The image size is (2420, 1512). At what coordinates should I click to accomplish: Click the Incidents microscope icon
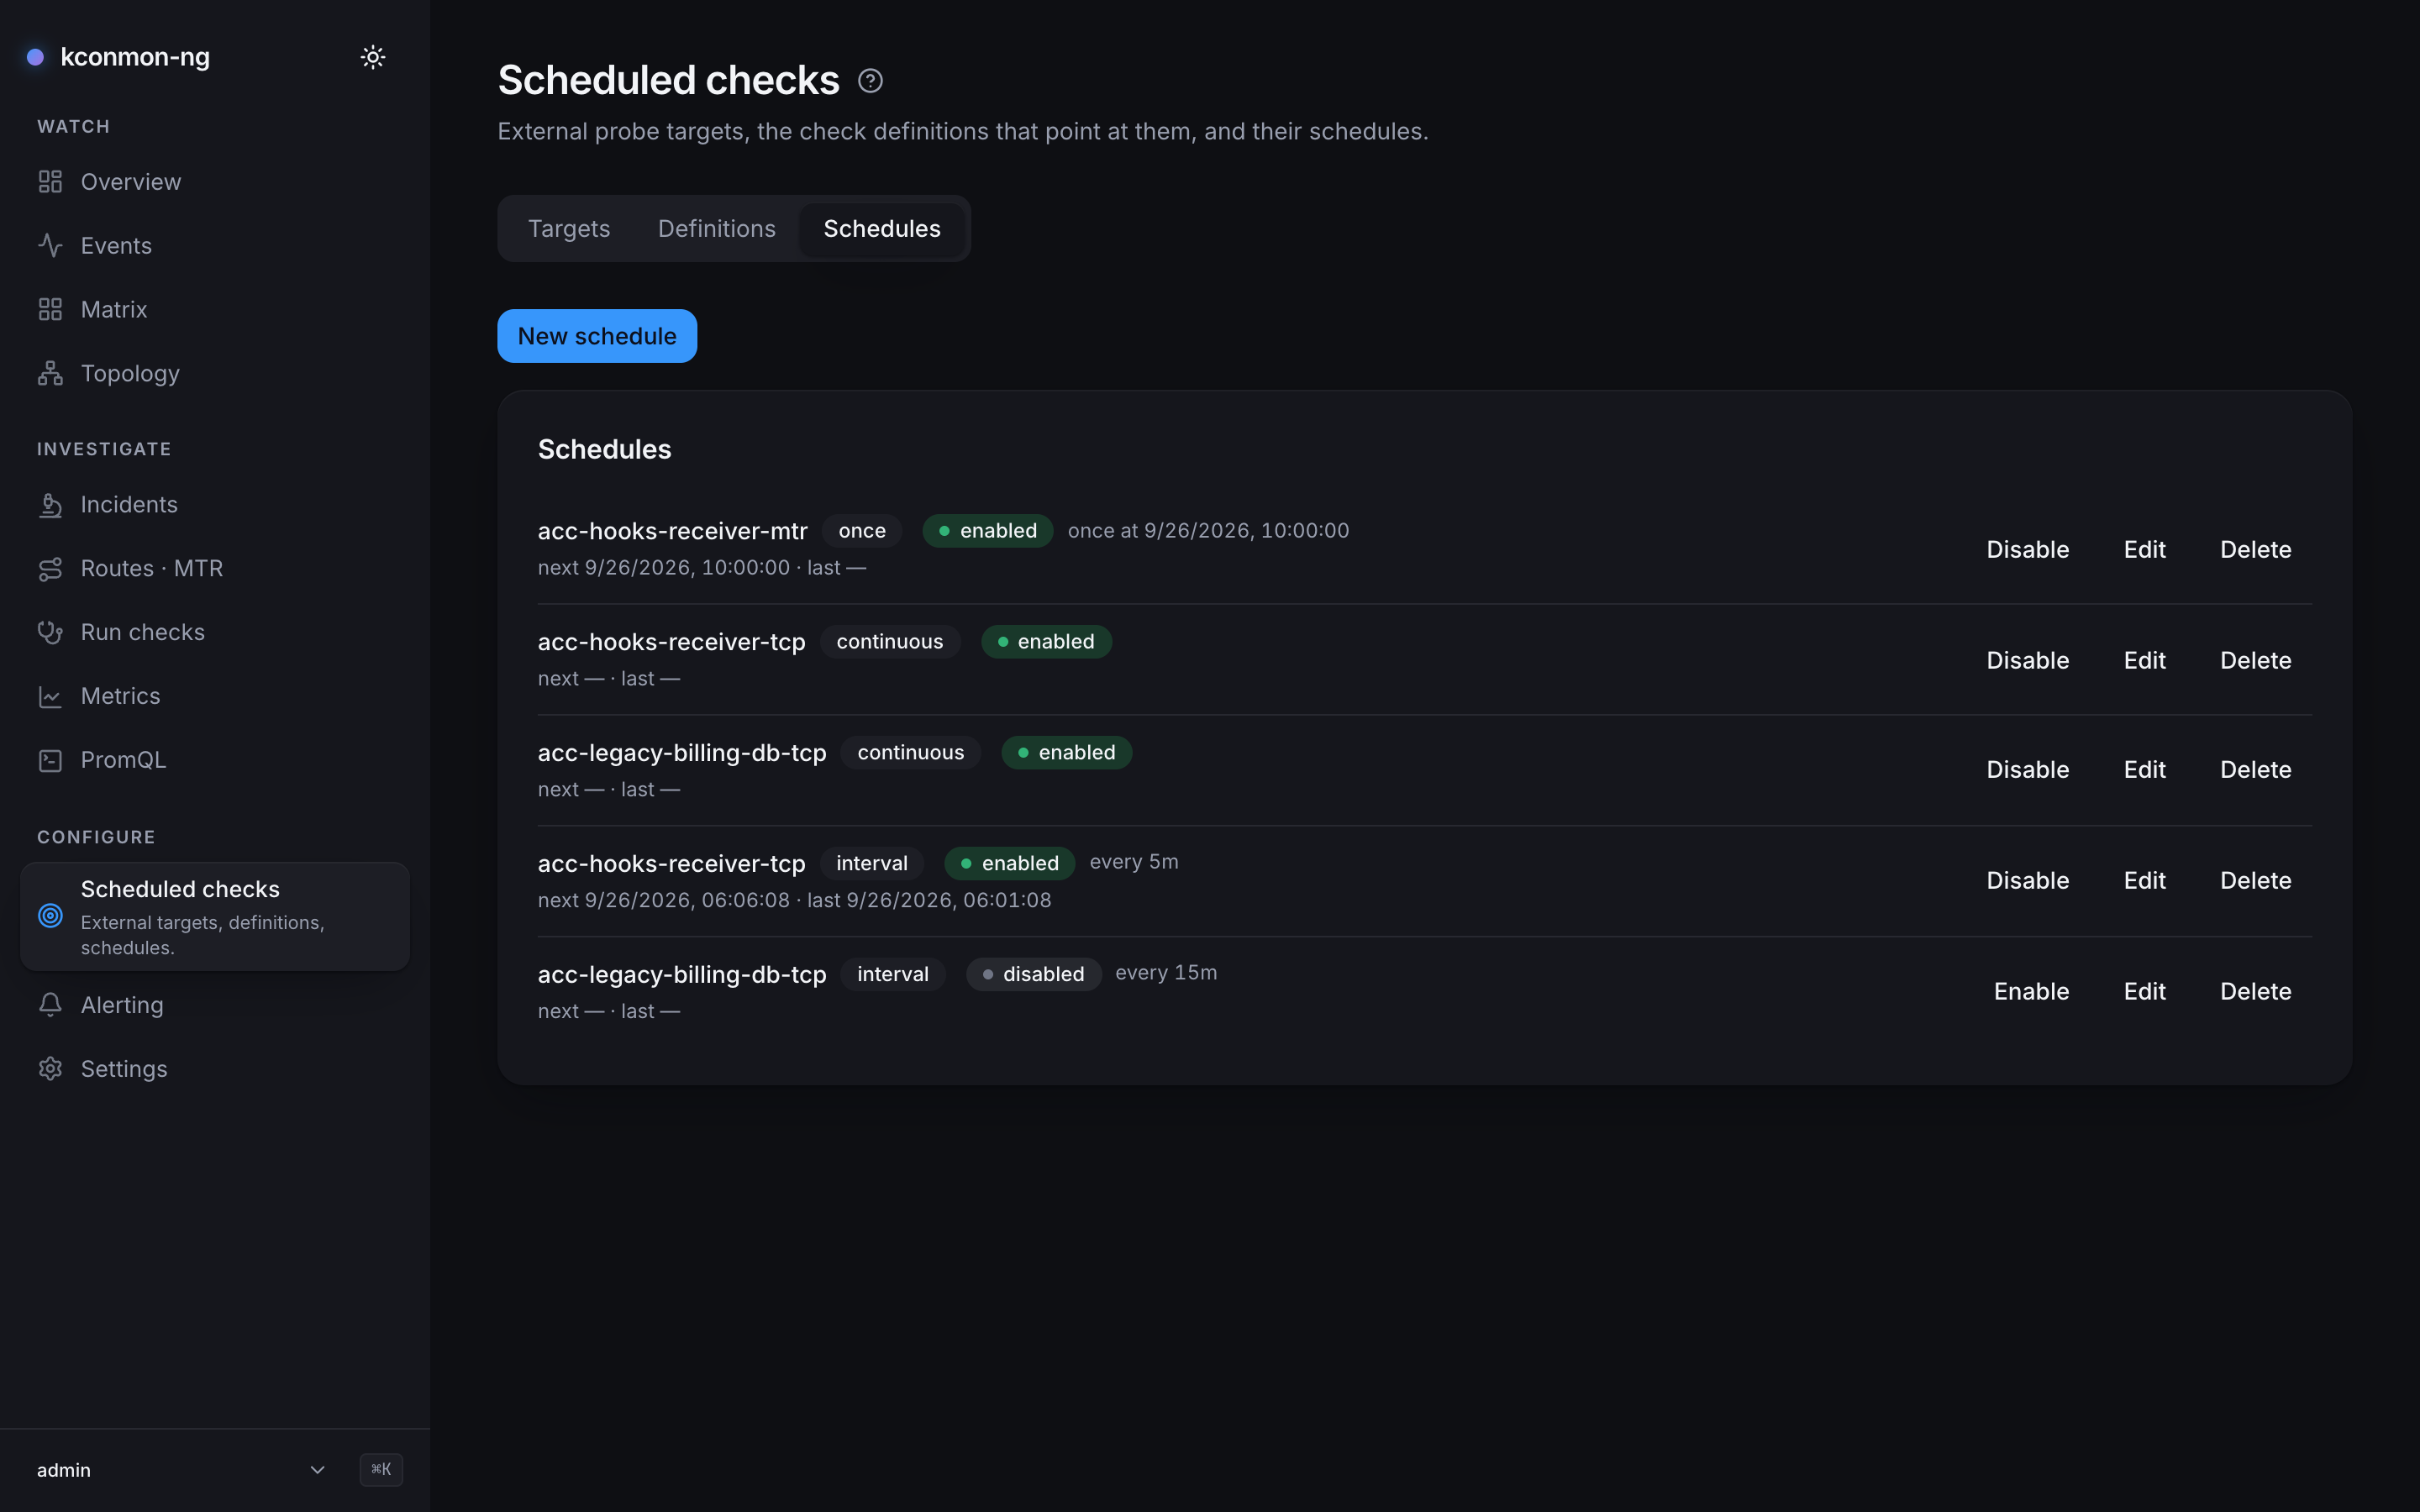50,505
